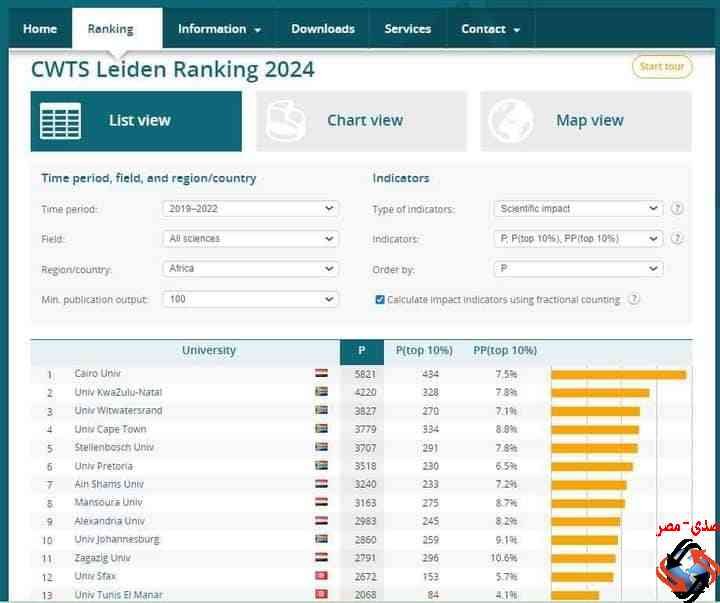This screenshot has height=603, width=720.
Task: Open Univ KwaZulu-Natal entry
Action: point(118,392)
